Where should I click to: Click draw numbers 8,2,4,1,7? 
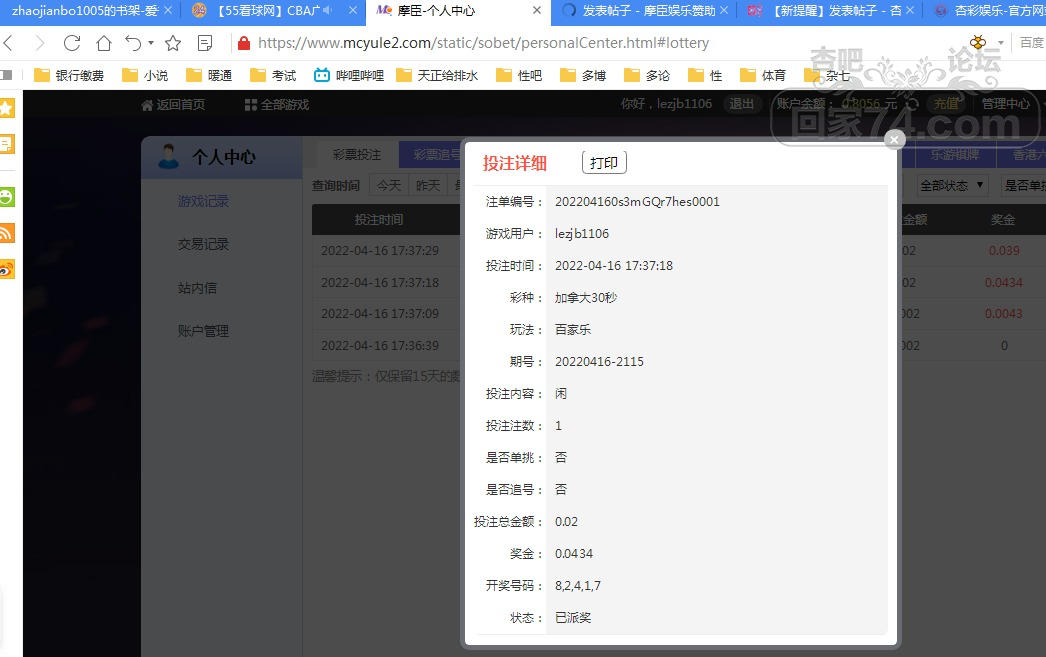578,586
